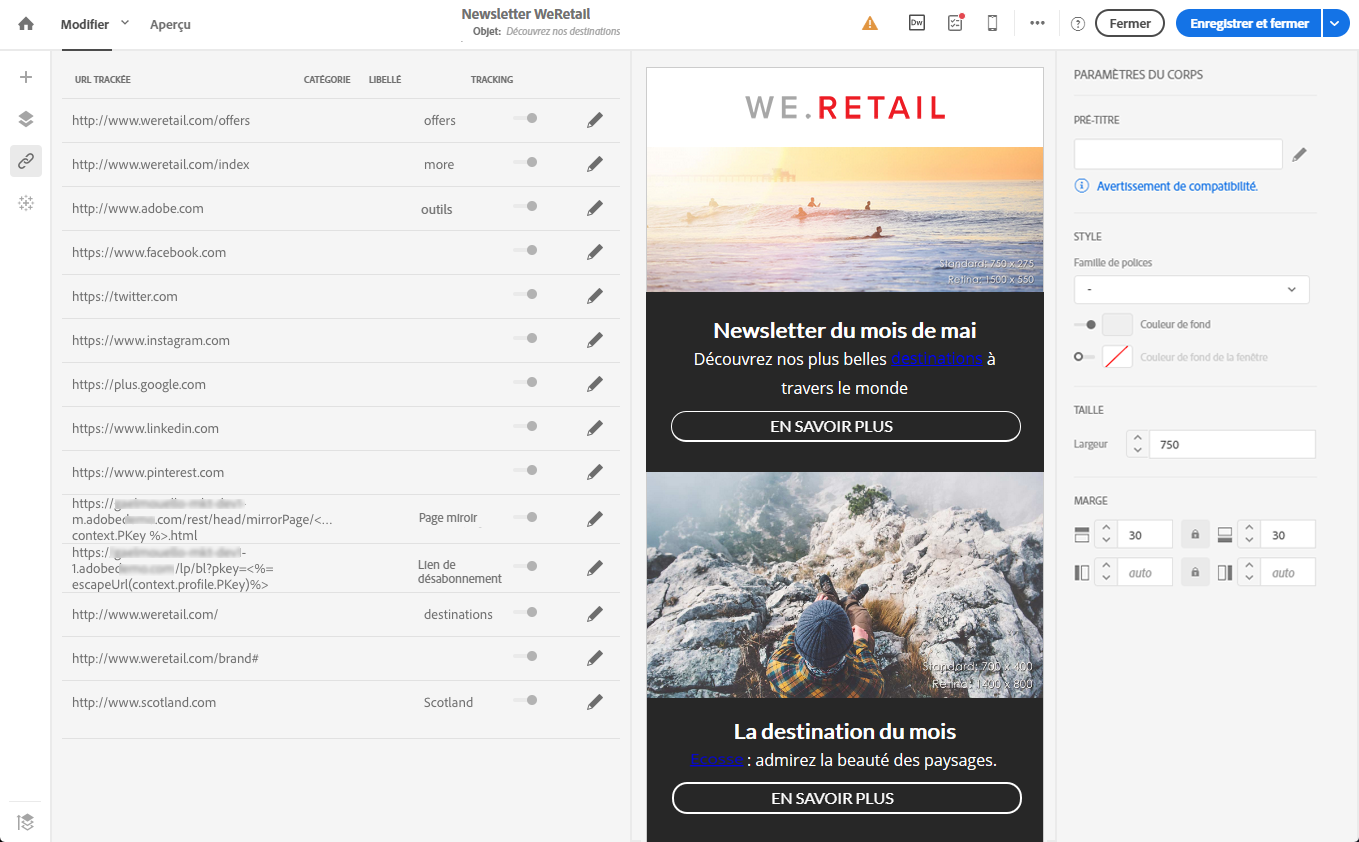The height and width of the screenshot is (842, 1359).
Task: Open Avertissement de compatibilité link
Action: click(1177, 186)
